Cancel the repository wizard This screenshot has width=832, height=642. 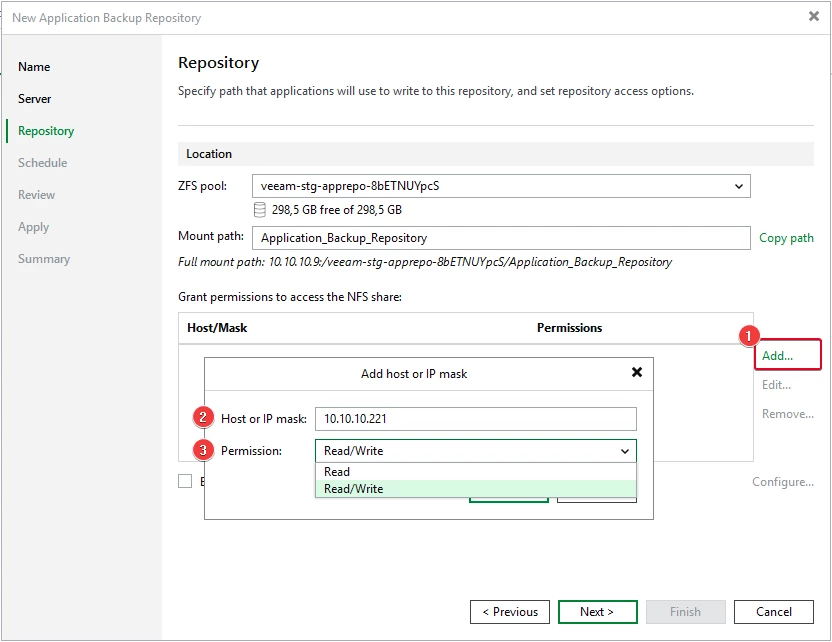tap(774, 612)
